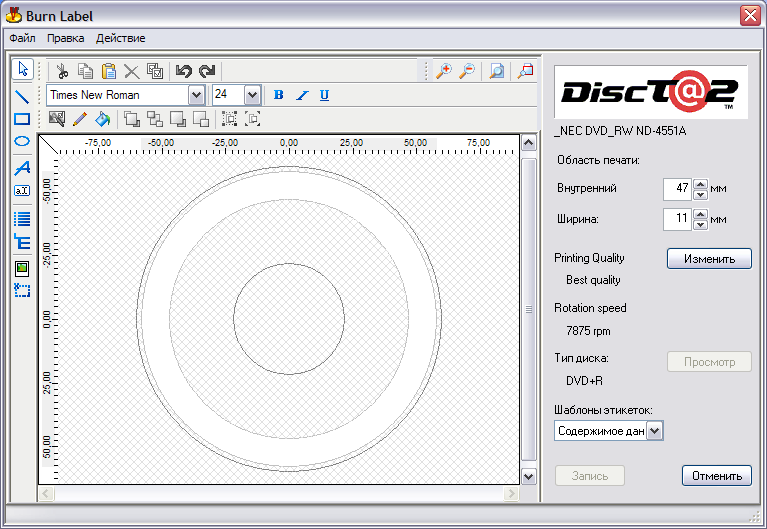Click the scissors cut icon

click(62, 71)
